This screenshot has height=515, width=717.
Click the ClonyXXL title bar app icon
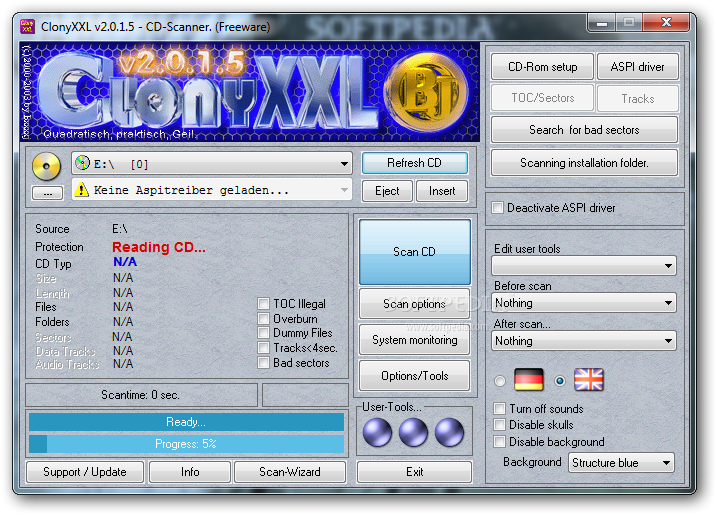(x=27, y=27)
